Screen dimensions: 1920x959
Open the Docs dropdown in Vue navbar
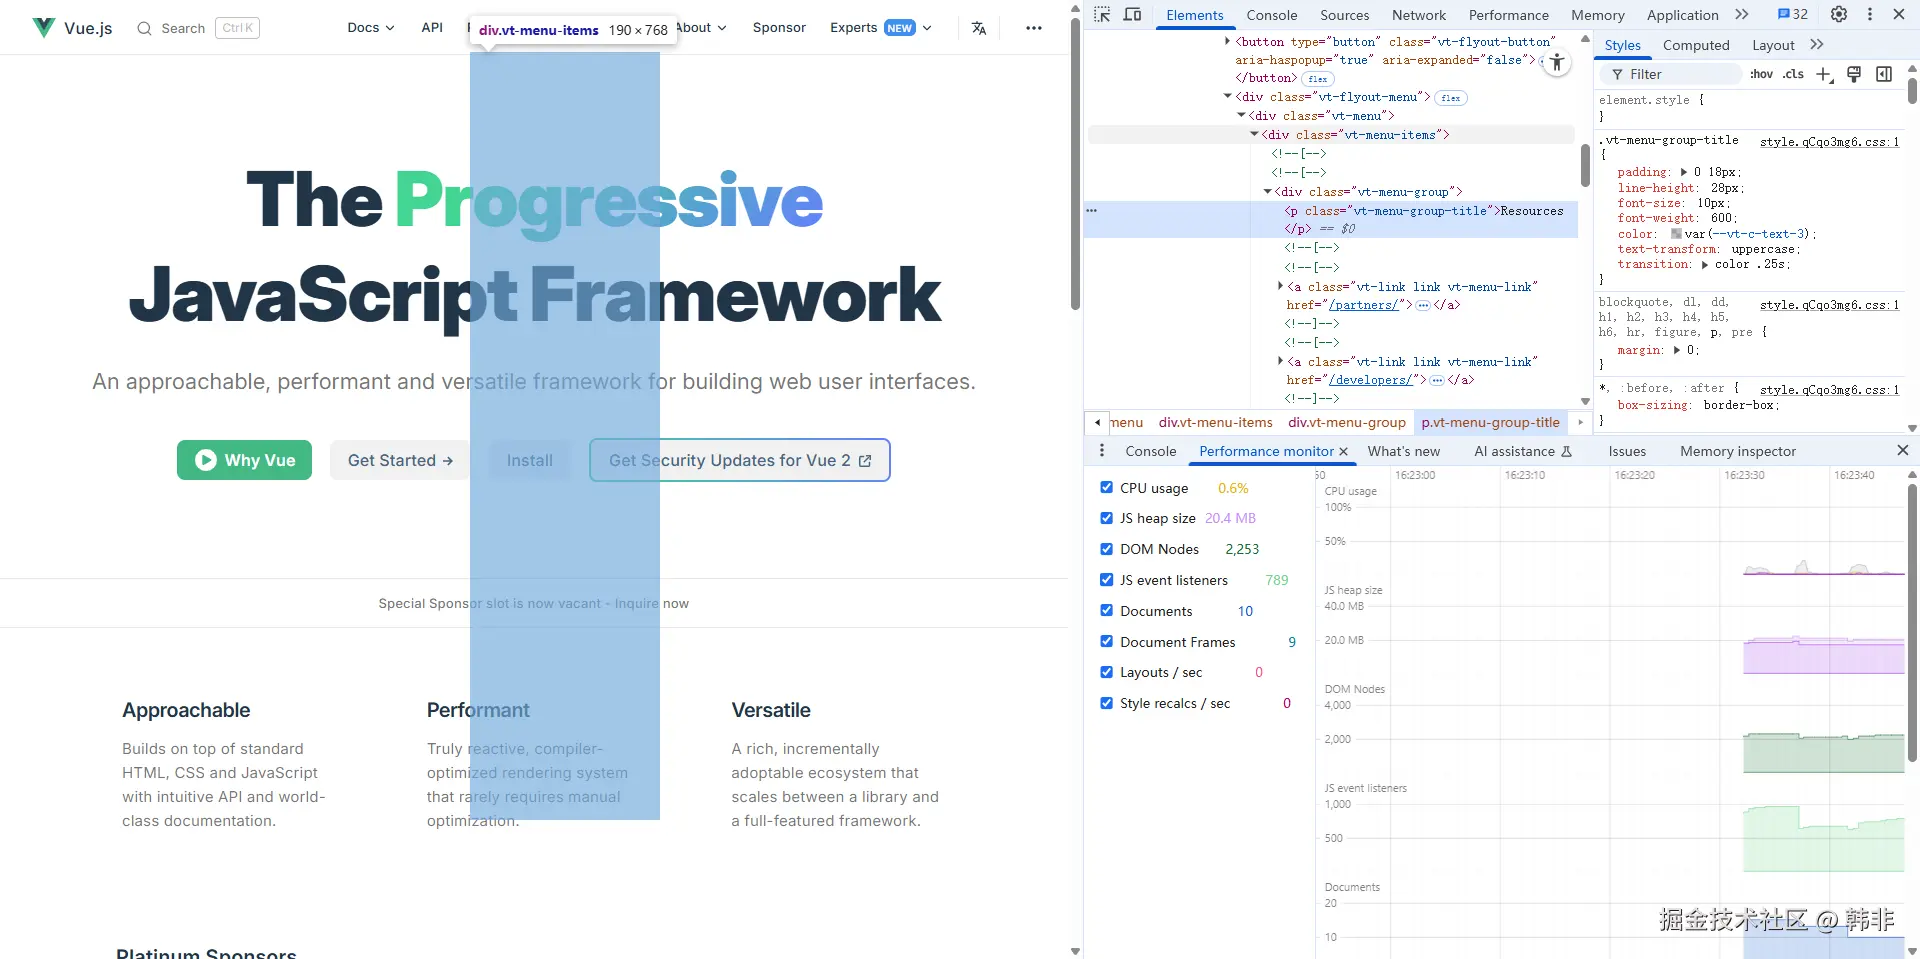371,28
